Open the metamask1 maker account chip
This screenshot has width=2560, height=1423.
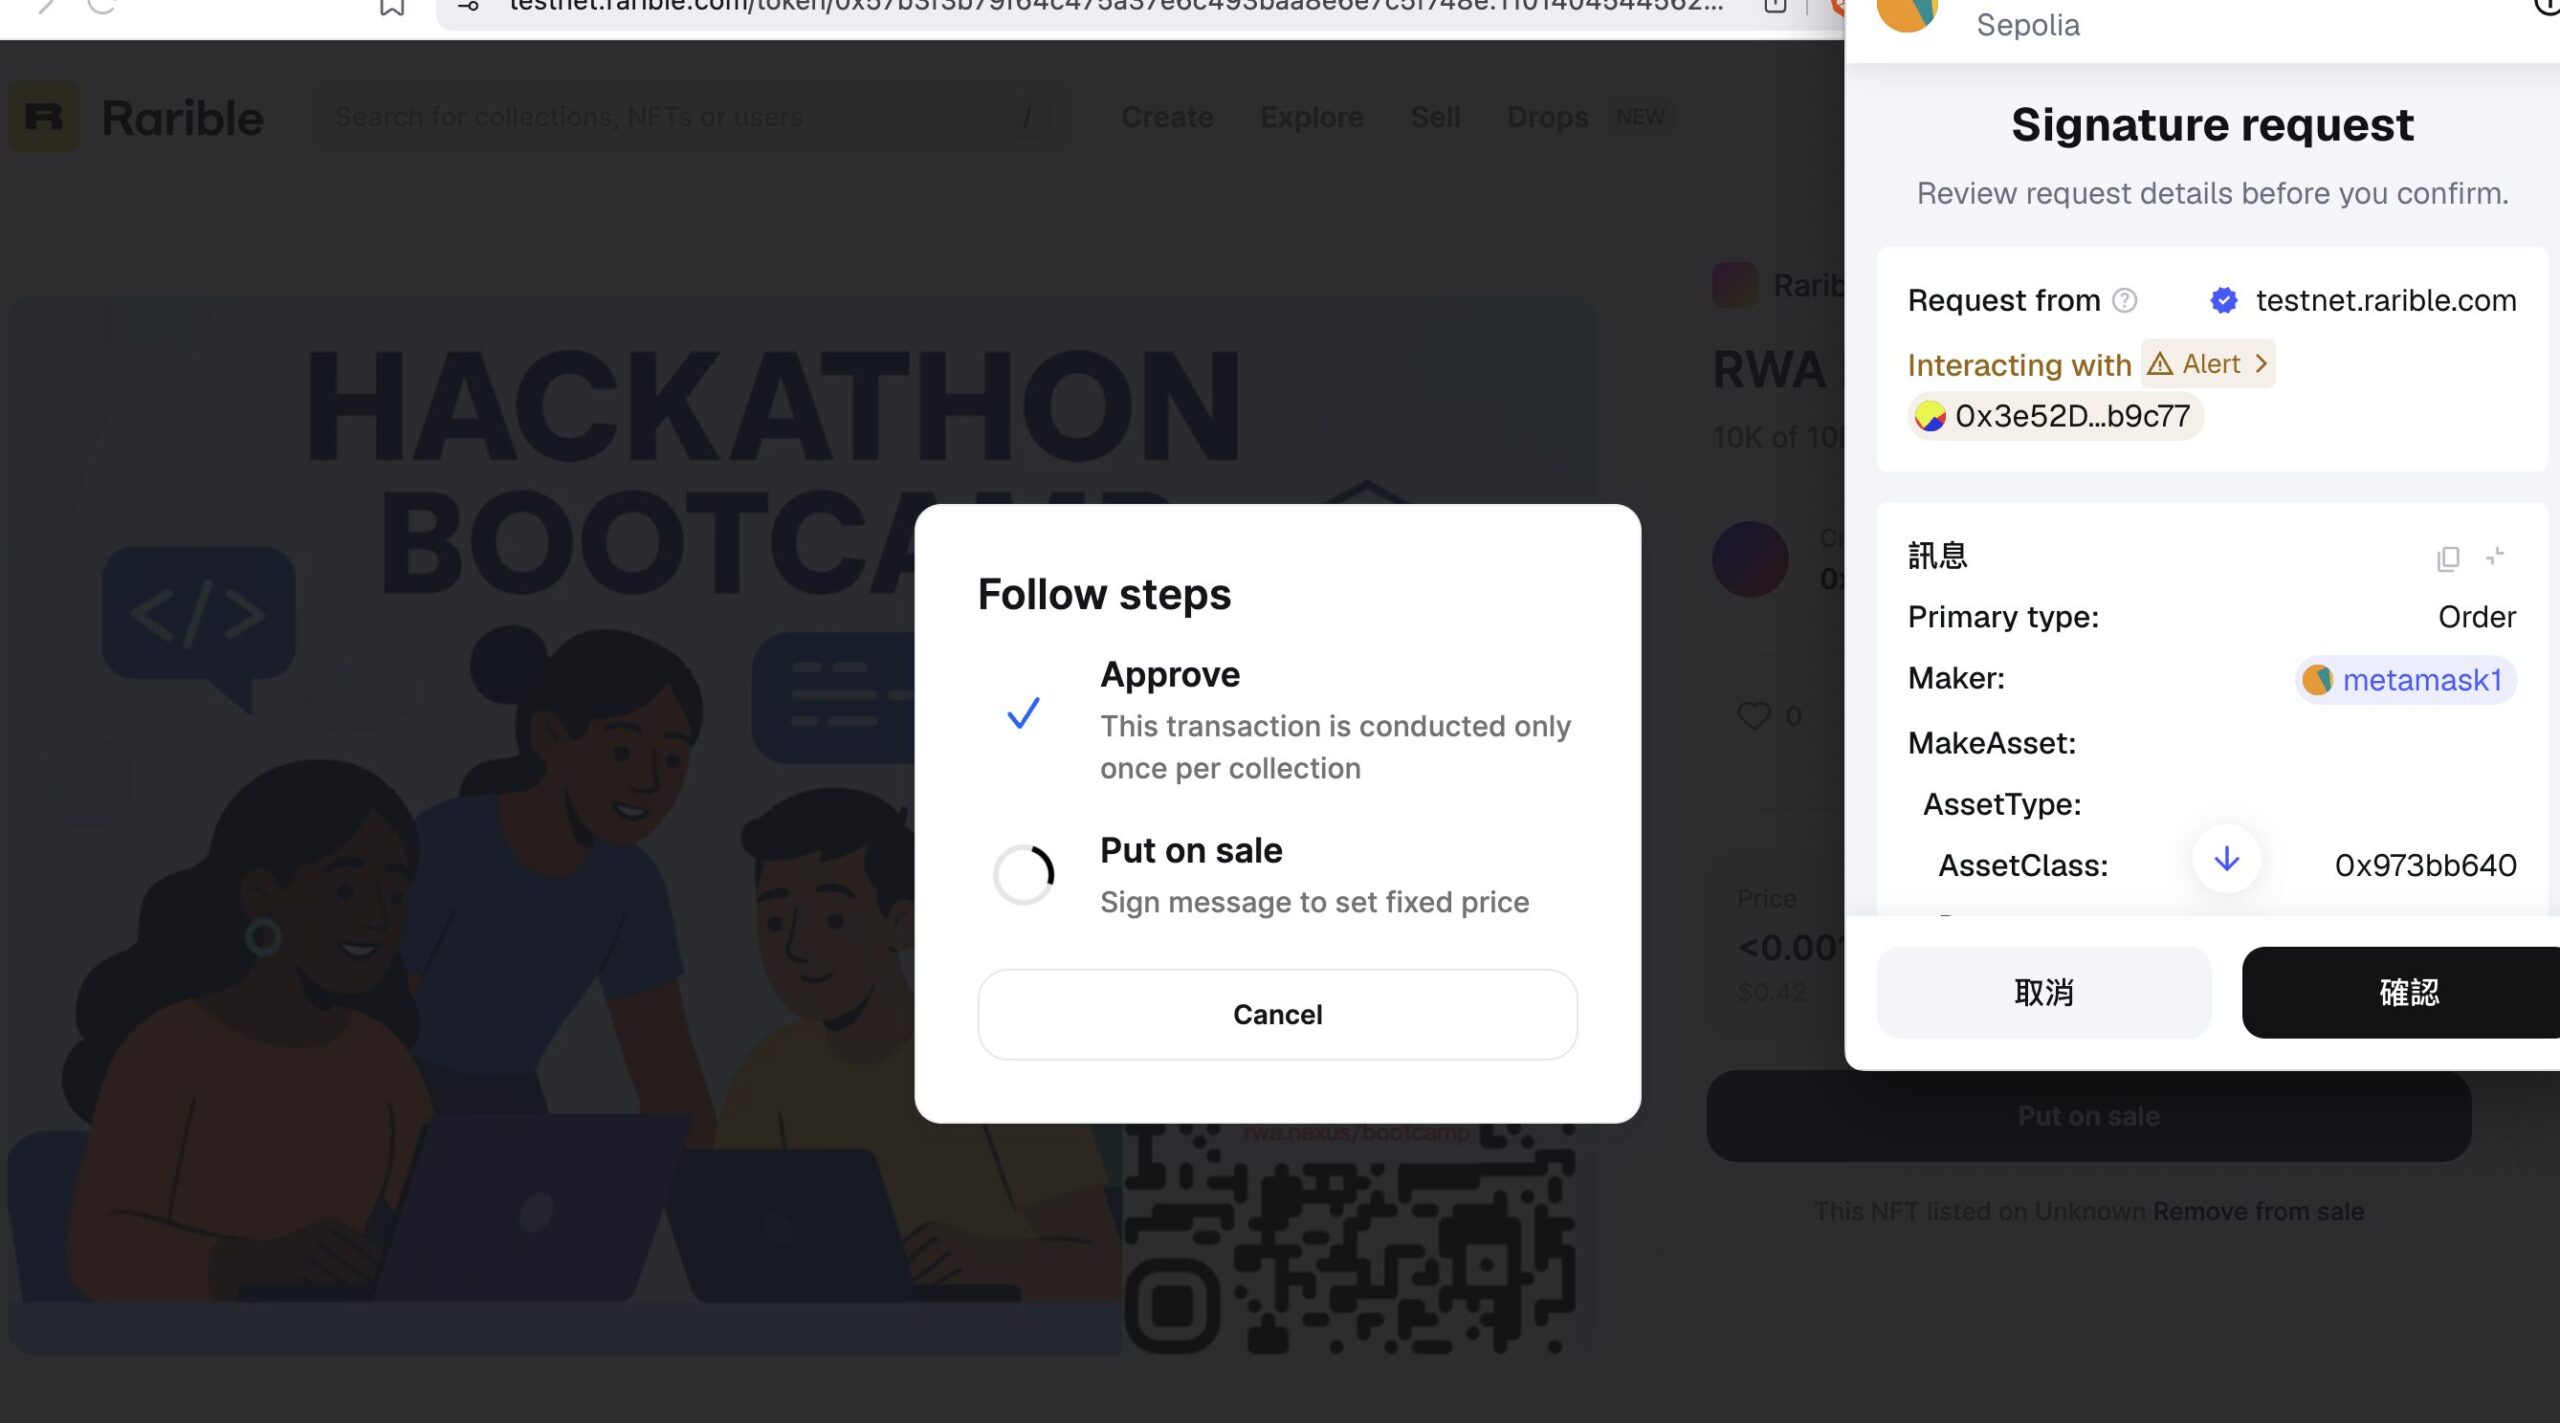pos(2405,680)
